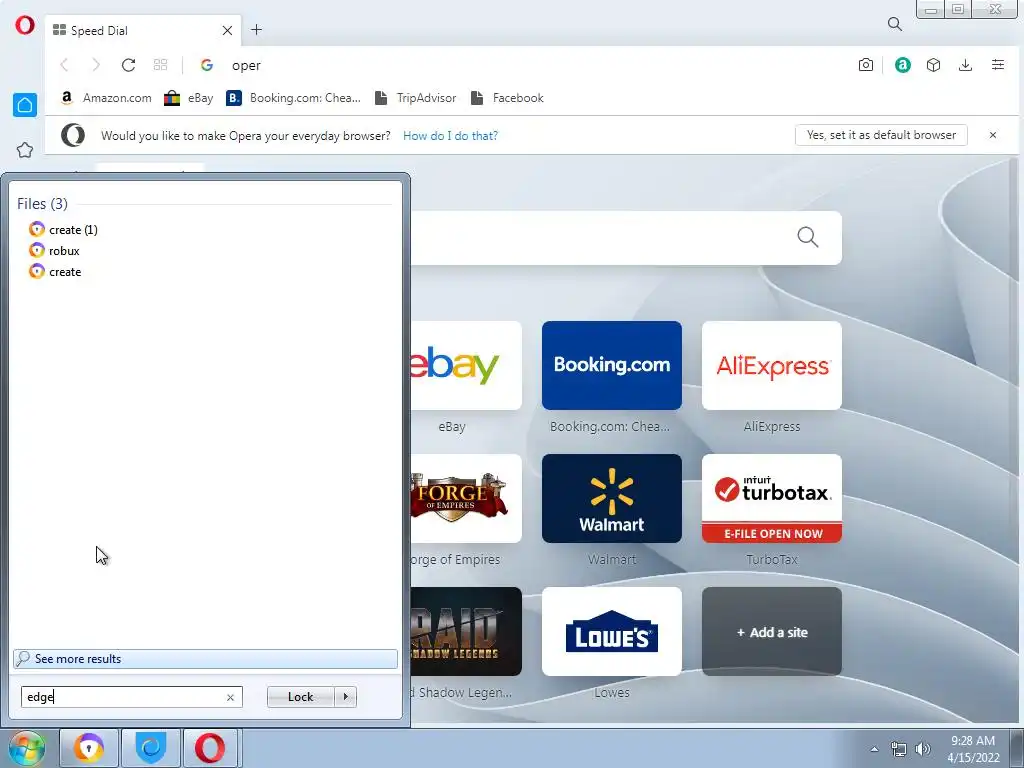Open the Lowe's speed dial tile
Screen dimensions: 1024x768
612,632
